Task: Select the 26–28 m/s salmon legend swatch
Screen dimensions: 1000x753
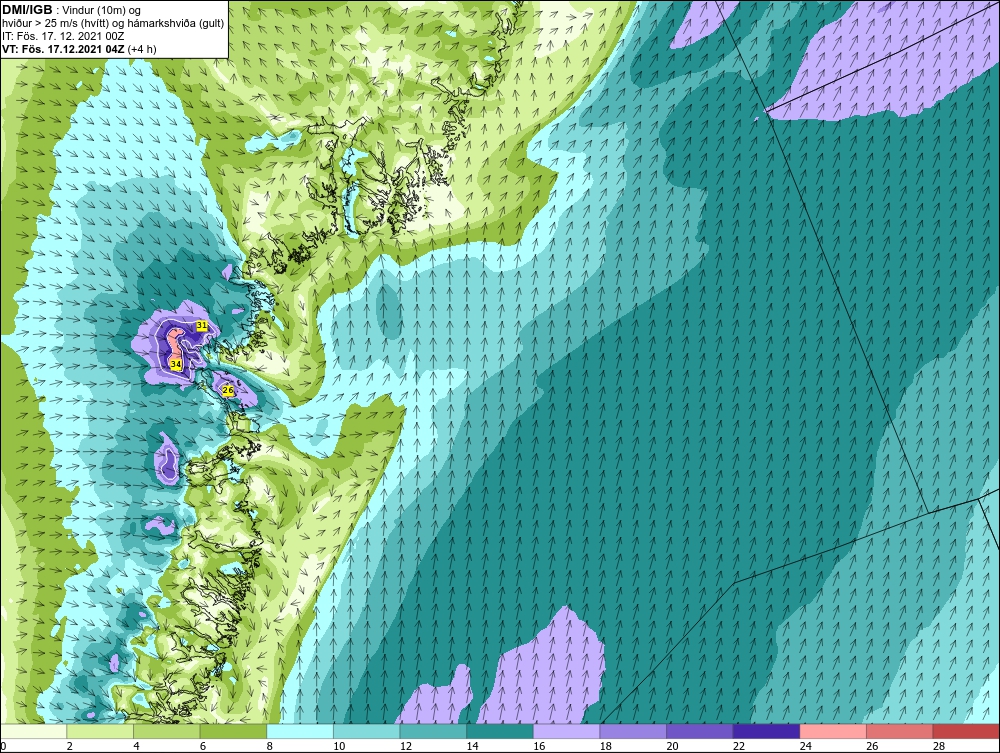Action: (x=899, y=731)
